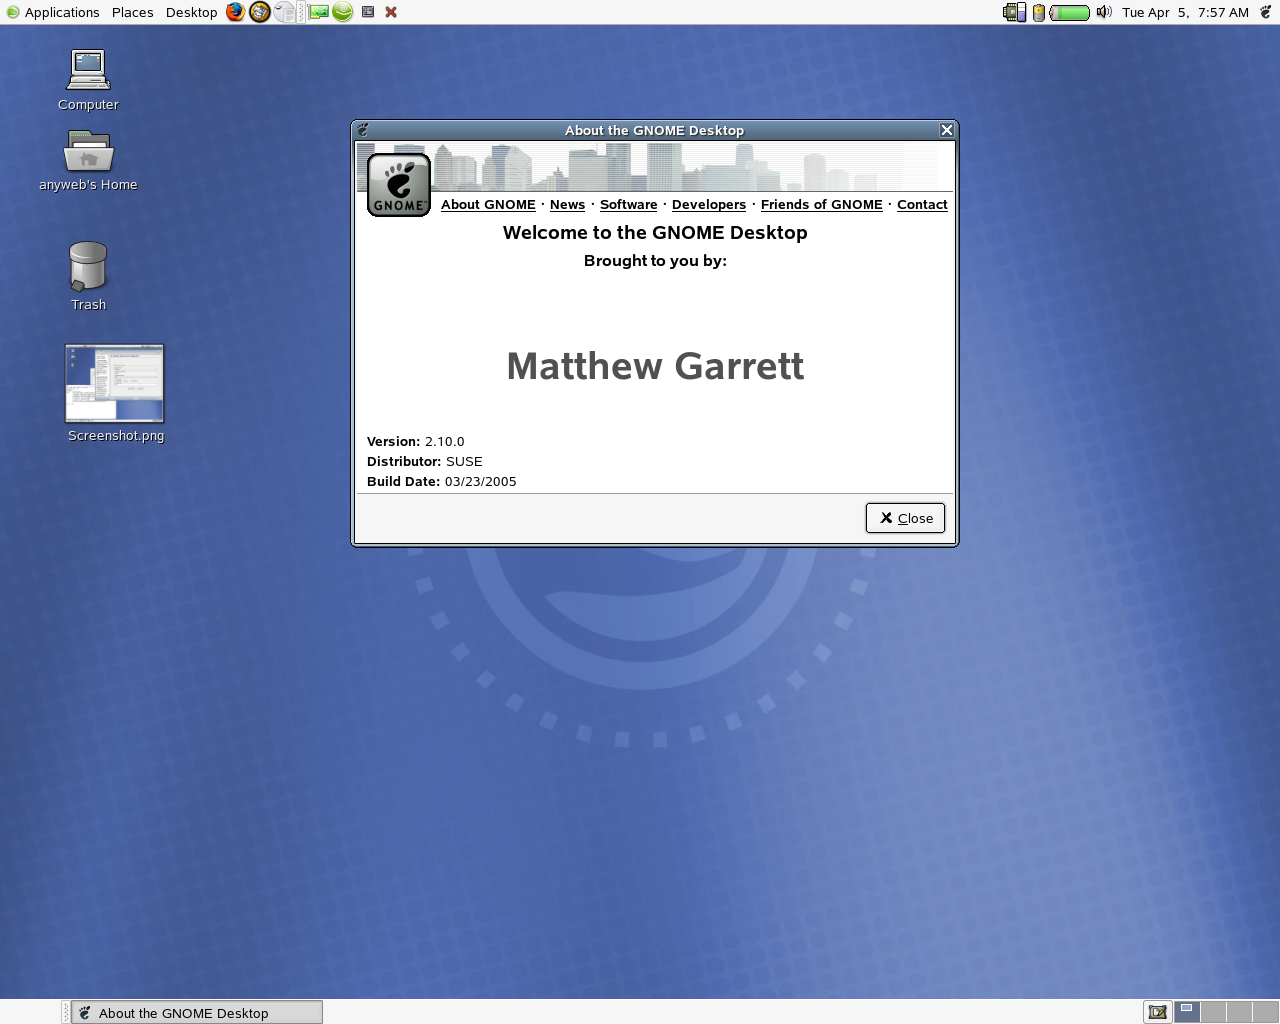This screenshot has width=1280, height=1024.
Task: Follow the About GNOME link
Action: [x=488, y=204]
